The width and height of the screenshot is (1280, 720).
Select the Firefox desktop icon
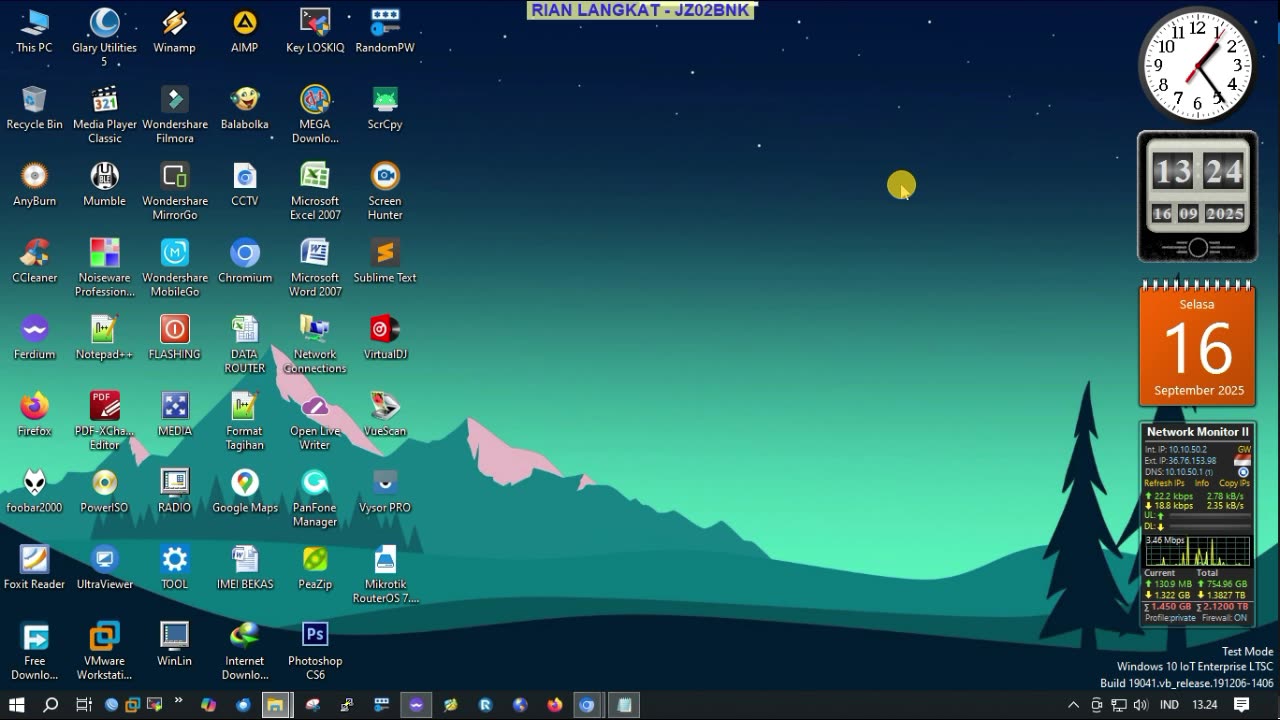[x=34, y=415]
